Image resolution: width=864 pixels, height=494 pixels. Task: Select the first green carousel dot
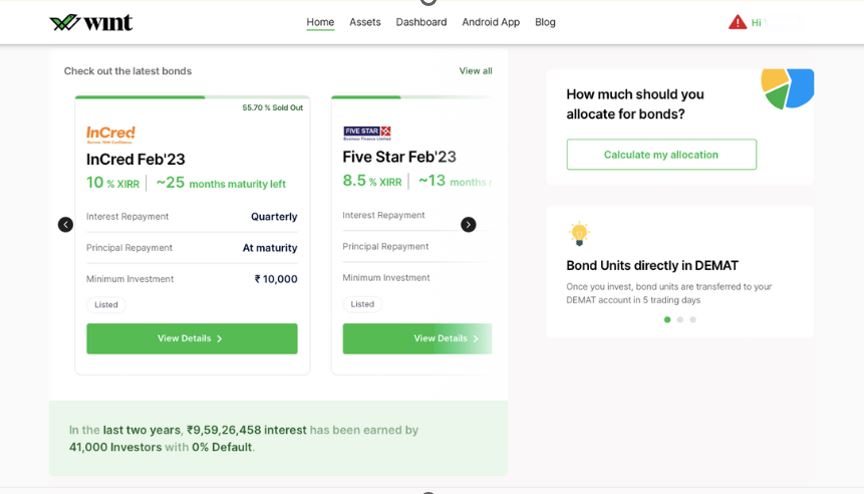pyautogui.click(x=667, y=319)
